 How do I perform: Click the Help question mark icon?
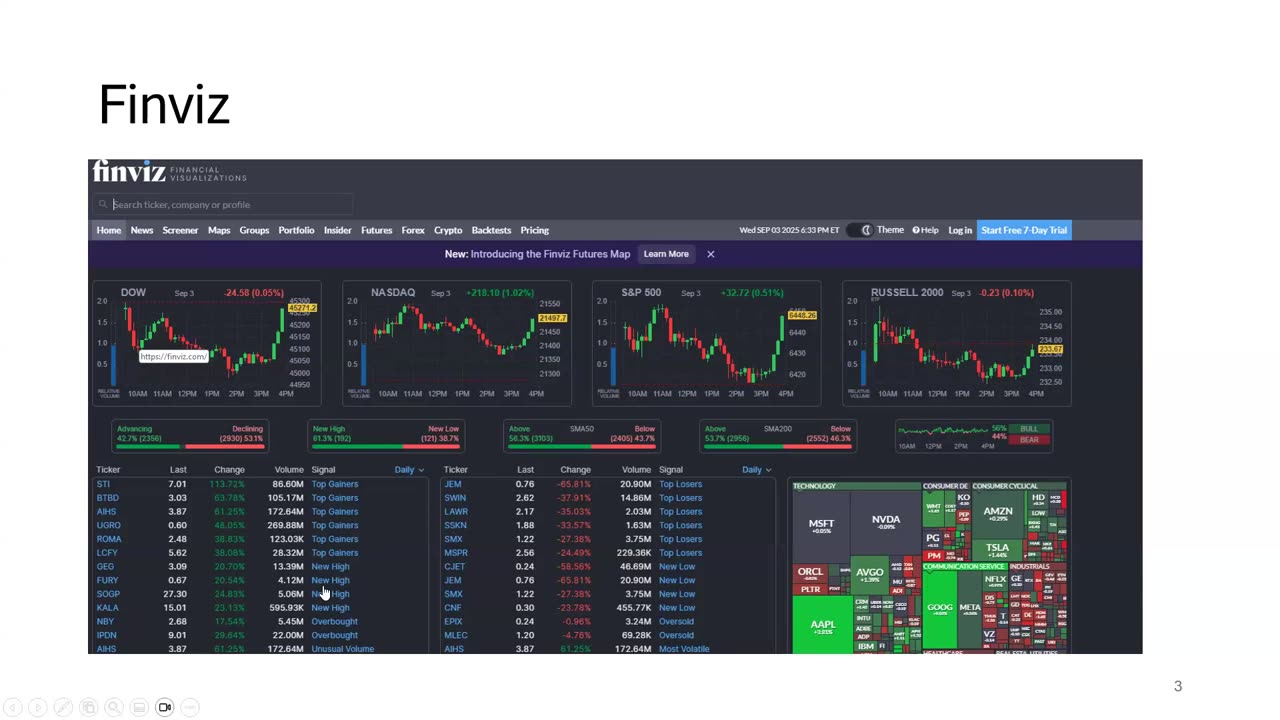click(915, 230)
